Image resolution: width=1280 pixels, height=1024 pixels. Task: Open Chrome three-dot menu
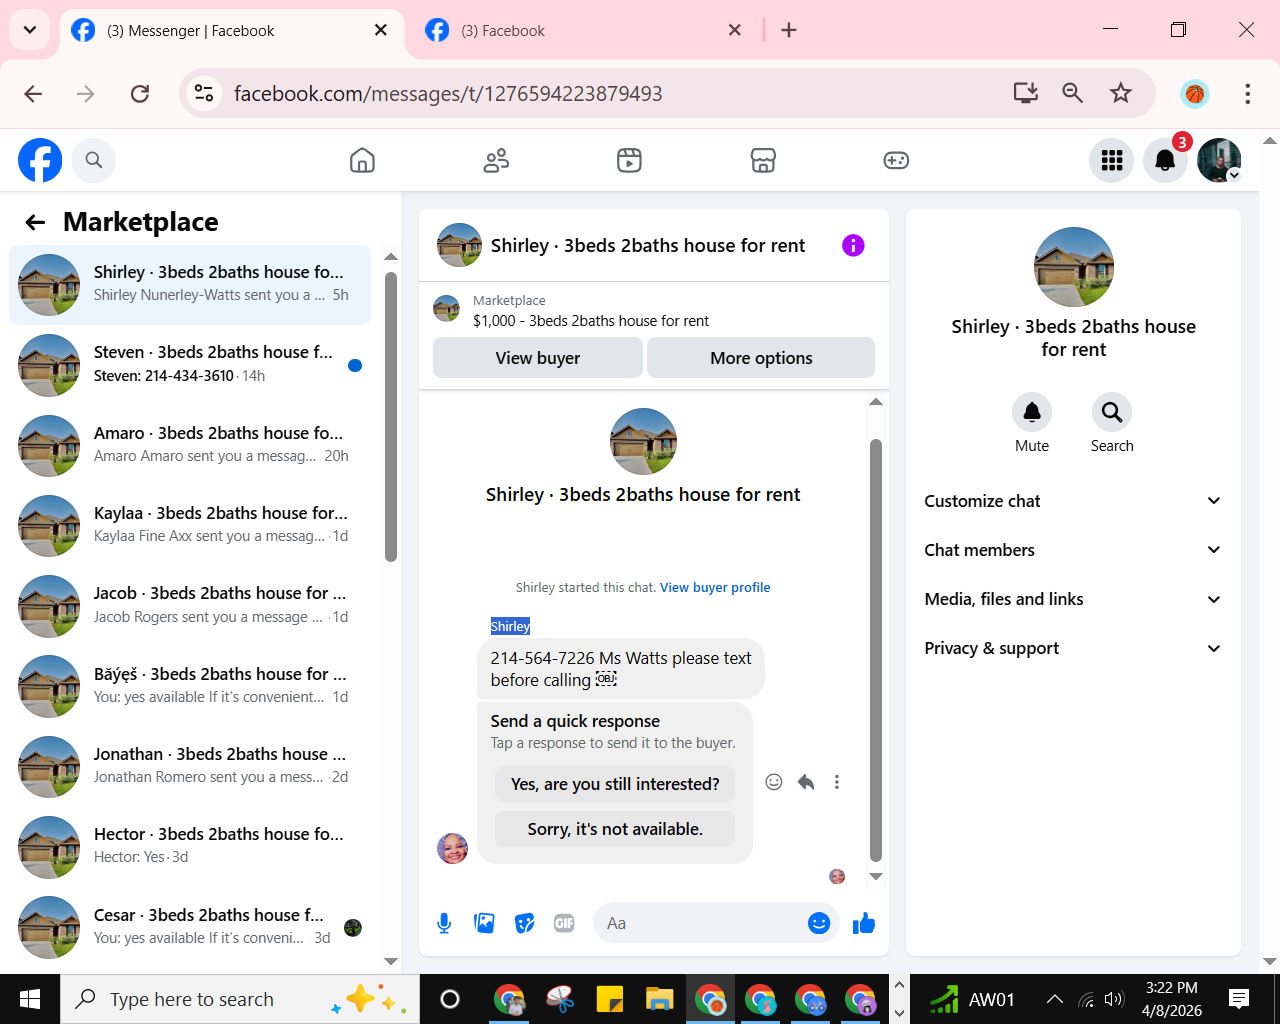tap(1247, 93)
